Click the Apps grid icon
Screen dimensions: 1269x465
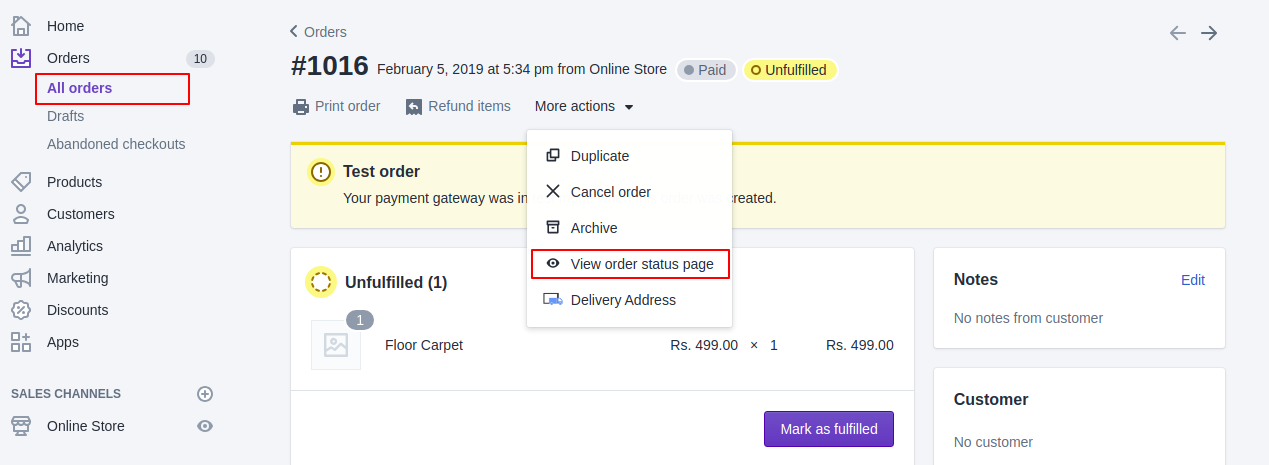click(x=21, y=342)
